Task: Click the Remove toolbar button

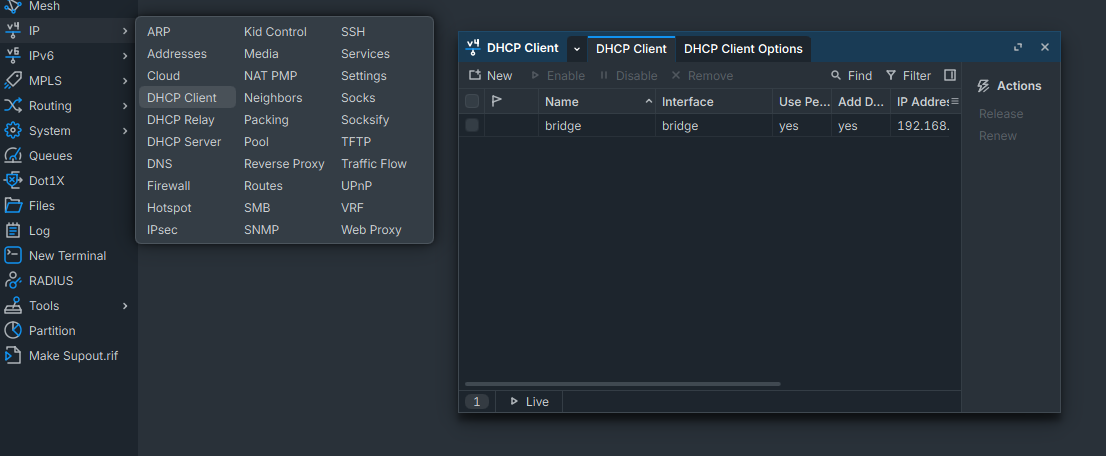Action: [x=702, y=76]
